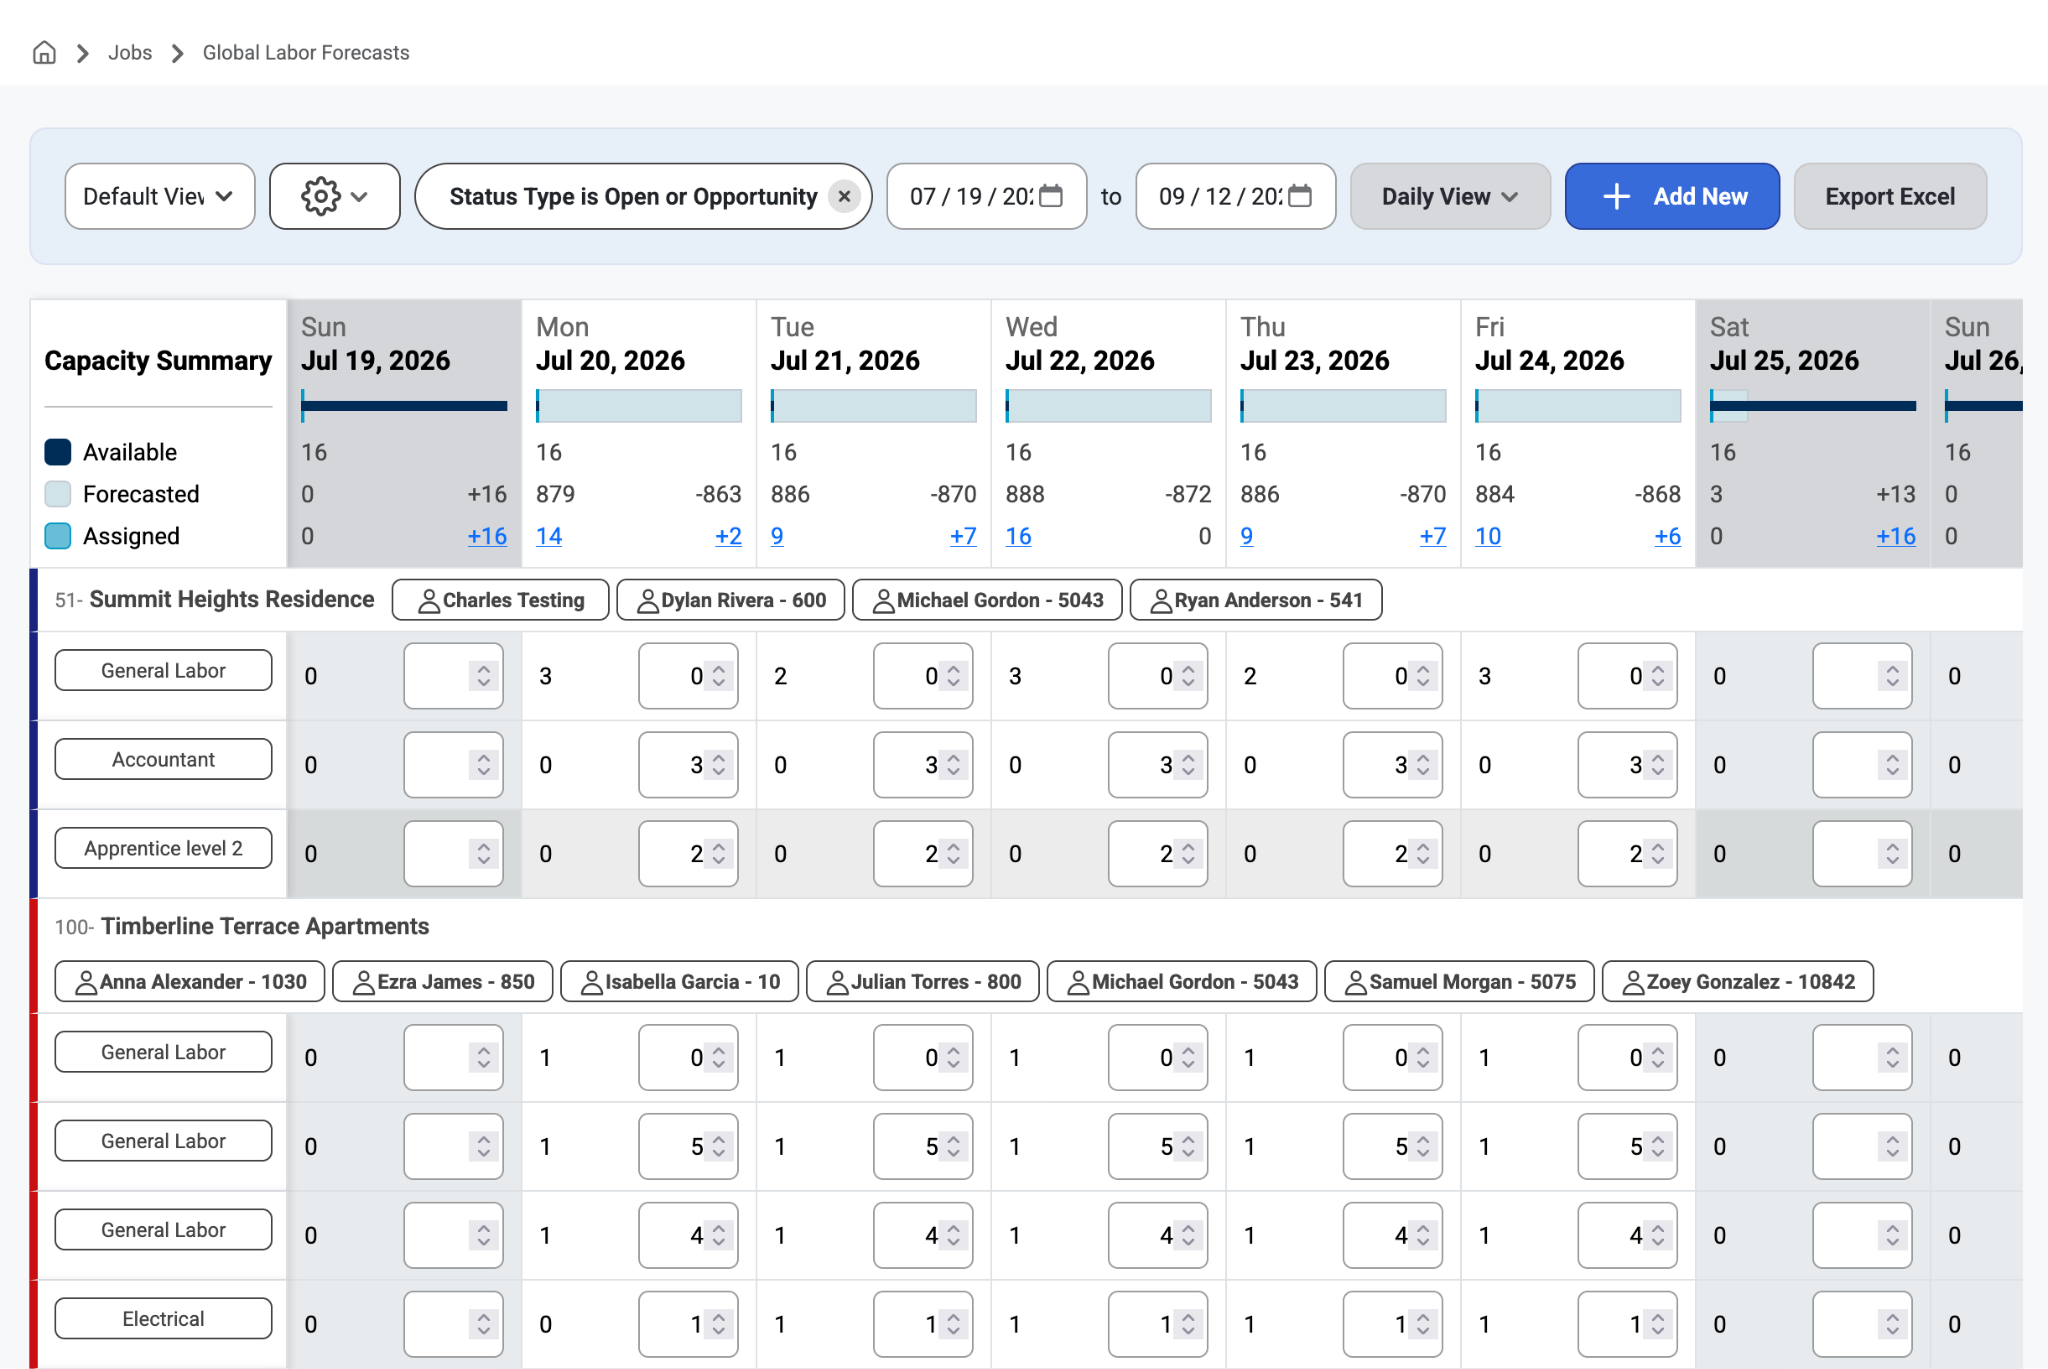Click capacity bar for Wed Jul 22
Screen dimensions: 2048x1369
click(1108, 405)
